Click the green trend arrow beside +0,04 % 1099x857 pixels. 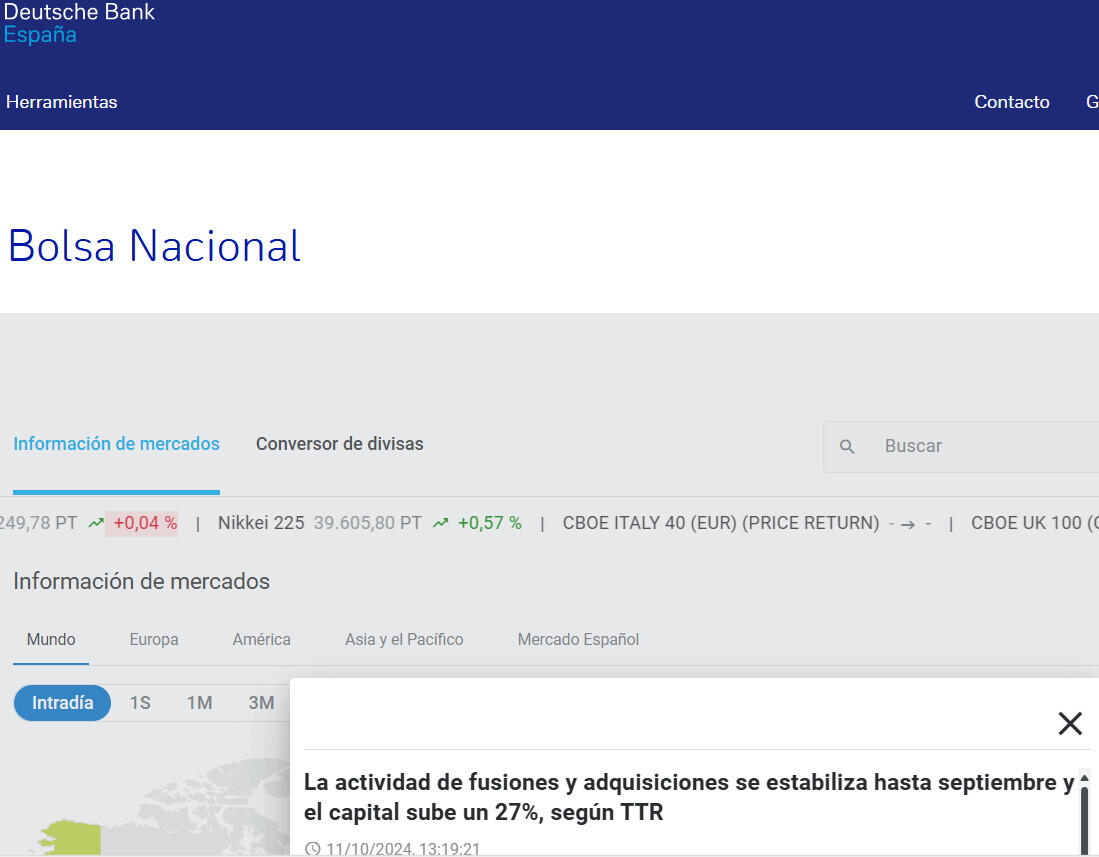point(96,523)
